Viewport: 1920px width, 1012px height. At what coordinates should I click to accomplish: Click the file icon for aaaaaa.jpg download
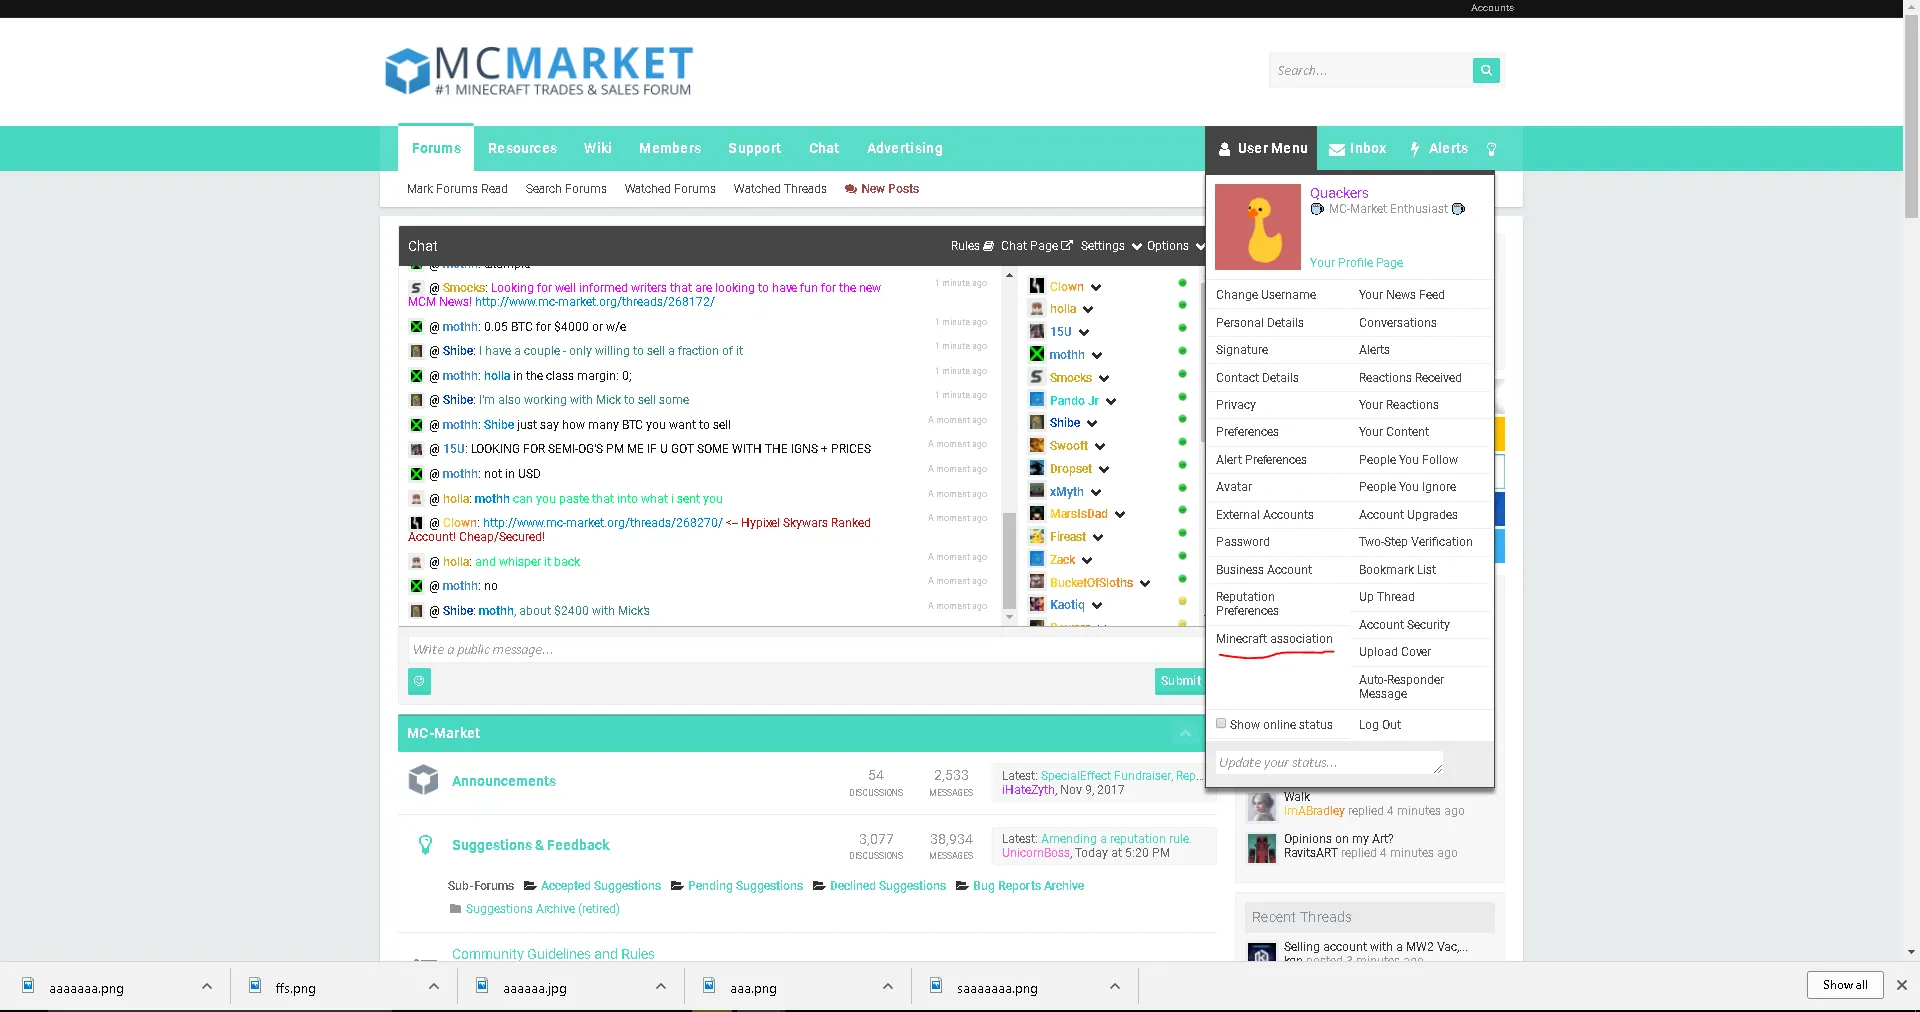click(482, 986)
